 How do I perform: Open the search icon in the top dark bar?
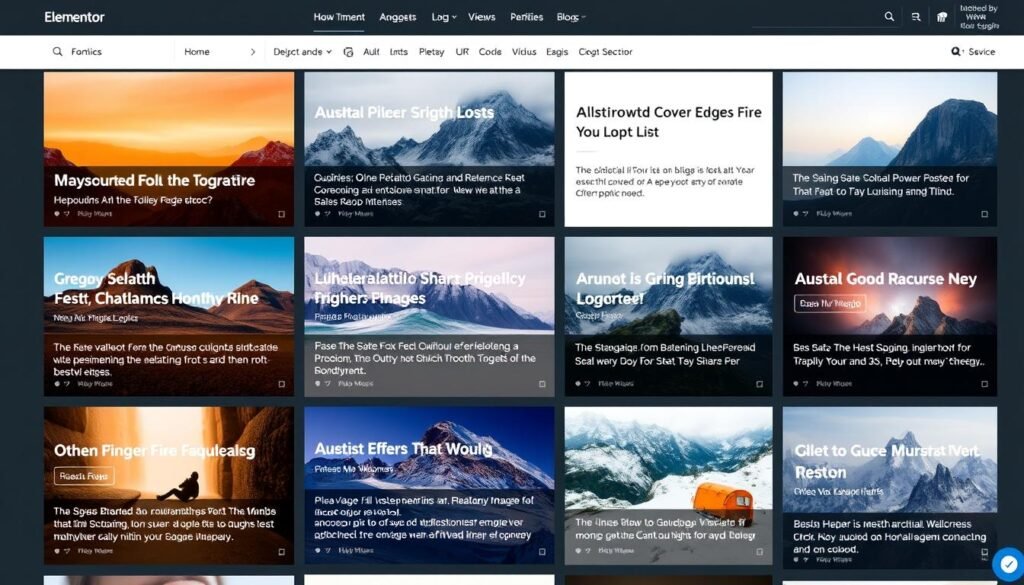point(889,17)
